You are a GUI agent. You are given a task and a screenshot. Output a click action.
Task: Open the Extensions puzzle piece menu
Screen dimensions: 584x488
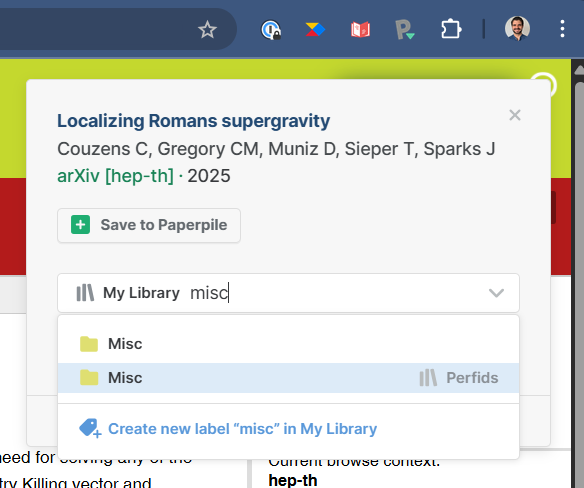451,29
